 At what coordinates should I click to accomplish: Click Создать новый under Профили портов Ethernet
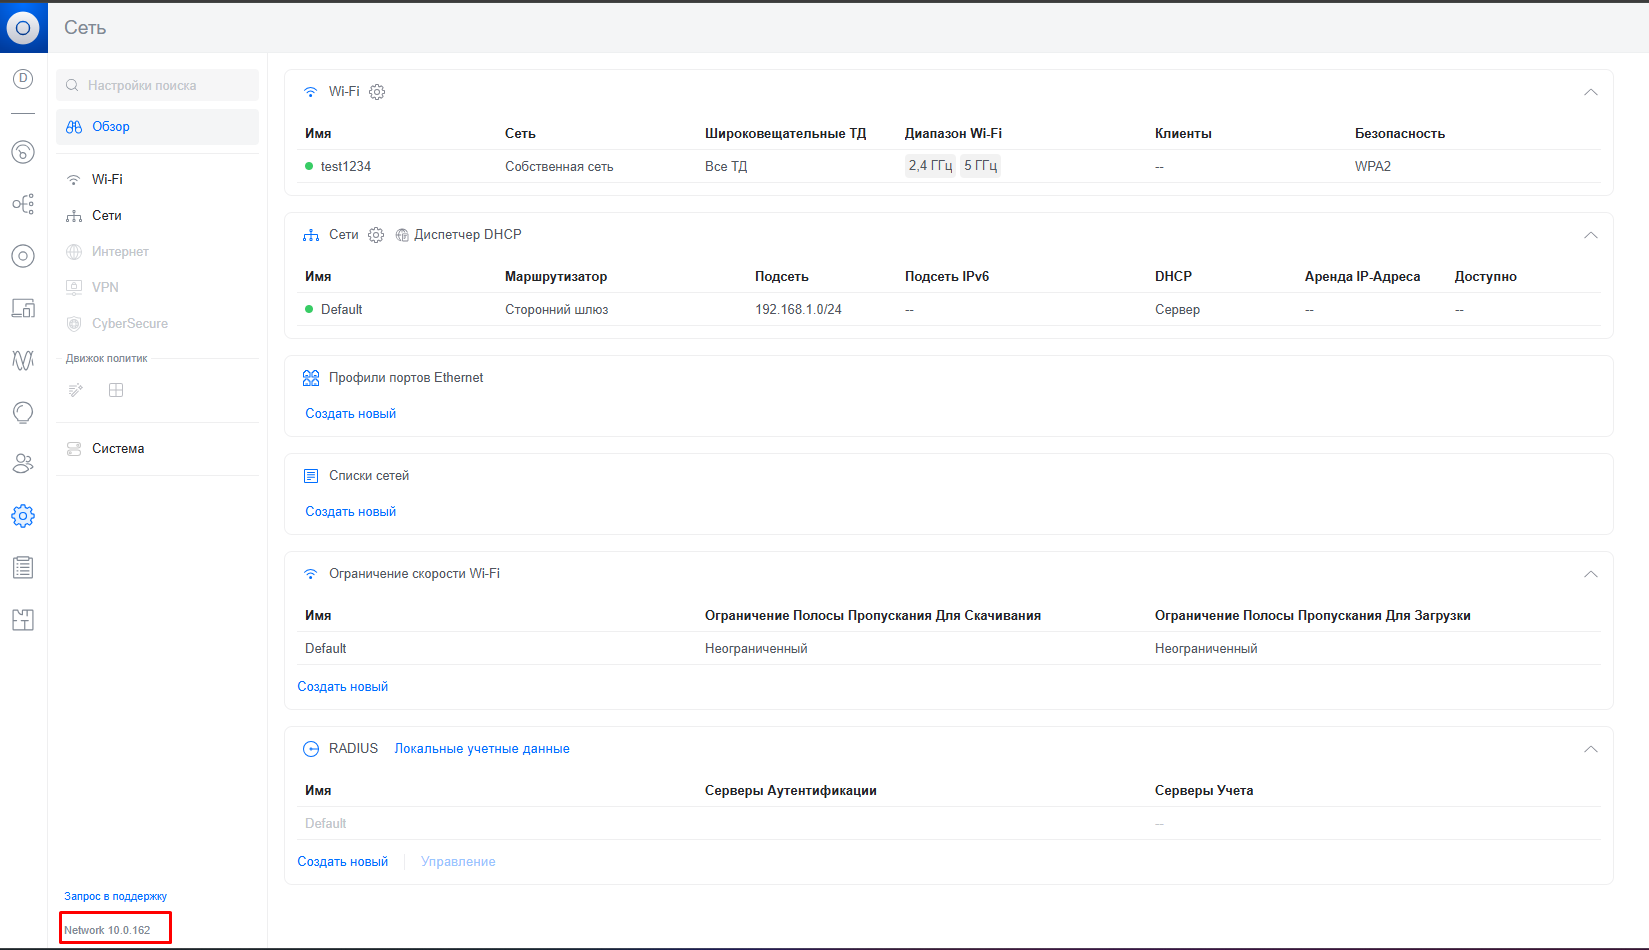click(350, 414)
